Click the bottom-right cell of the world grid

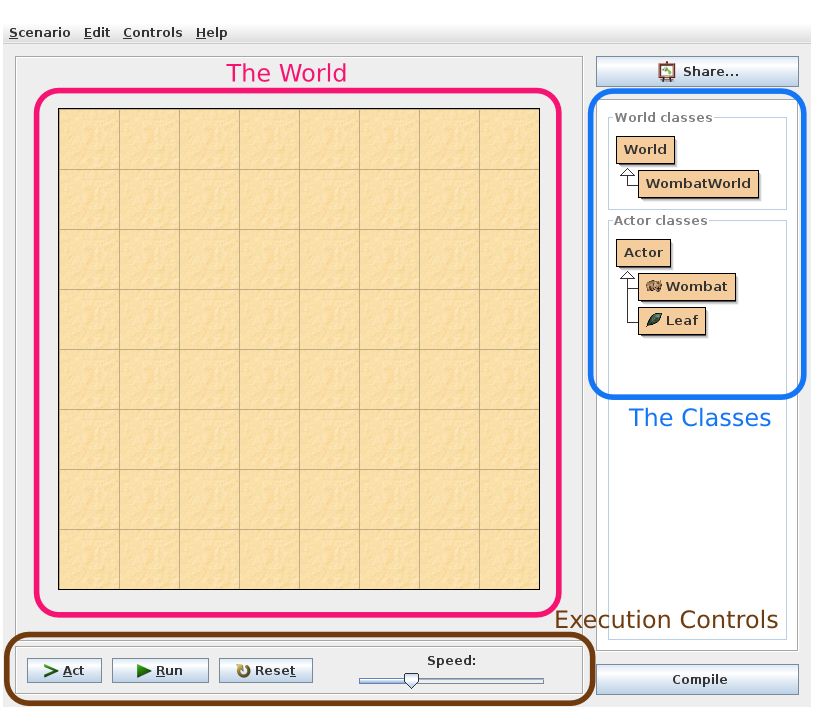[x=509, y=559]
